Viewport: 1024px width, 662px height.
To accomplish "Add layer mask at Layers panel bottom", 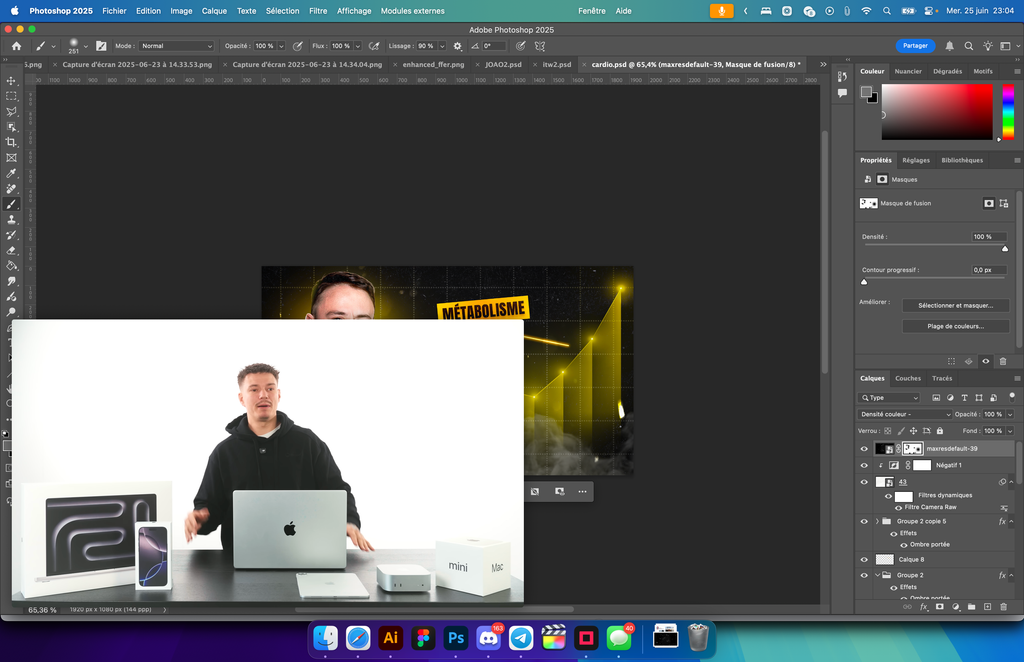I will 940,607.
